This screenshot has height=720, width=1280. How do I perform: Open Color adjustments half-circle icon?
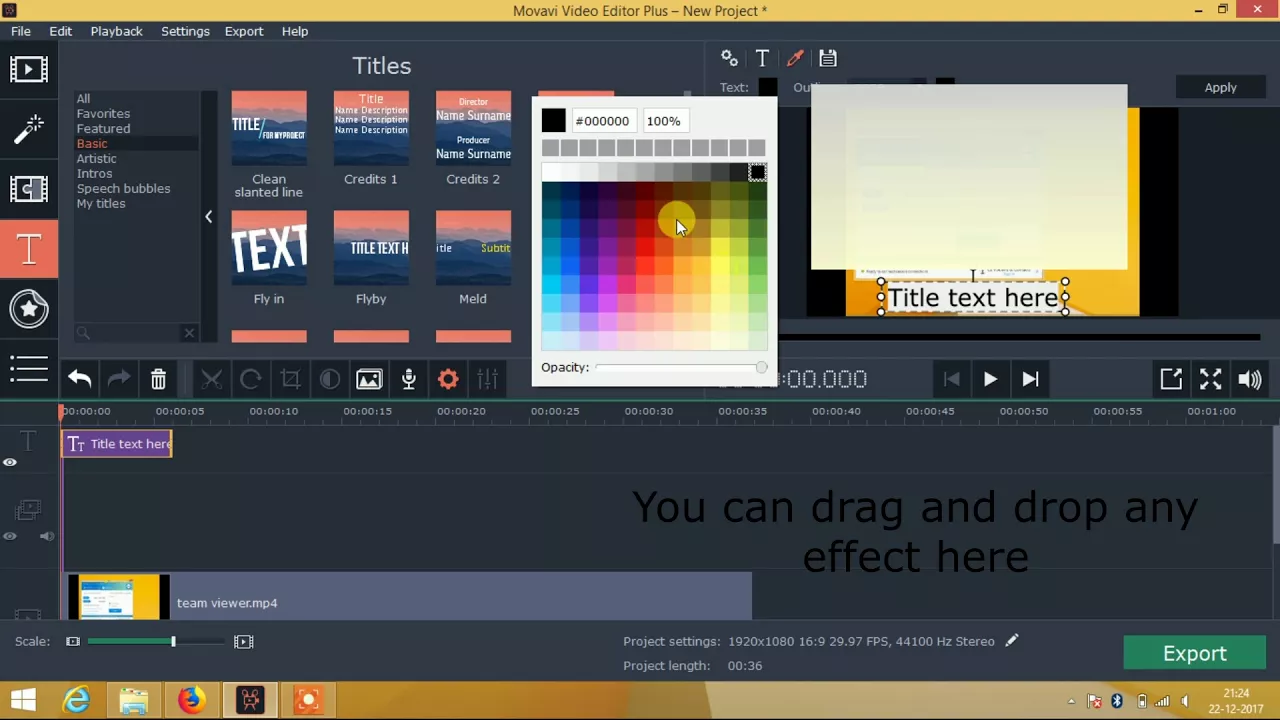click(x=329, y=379)
